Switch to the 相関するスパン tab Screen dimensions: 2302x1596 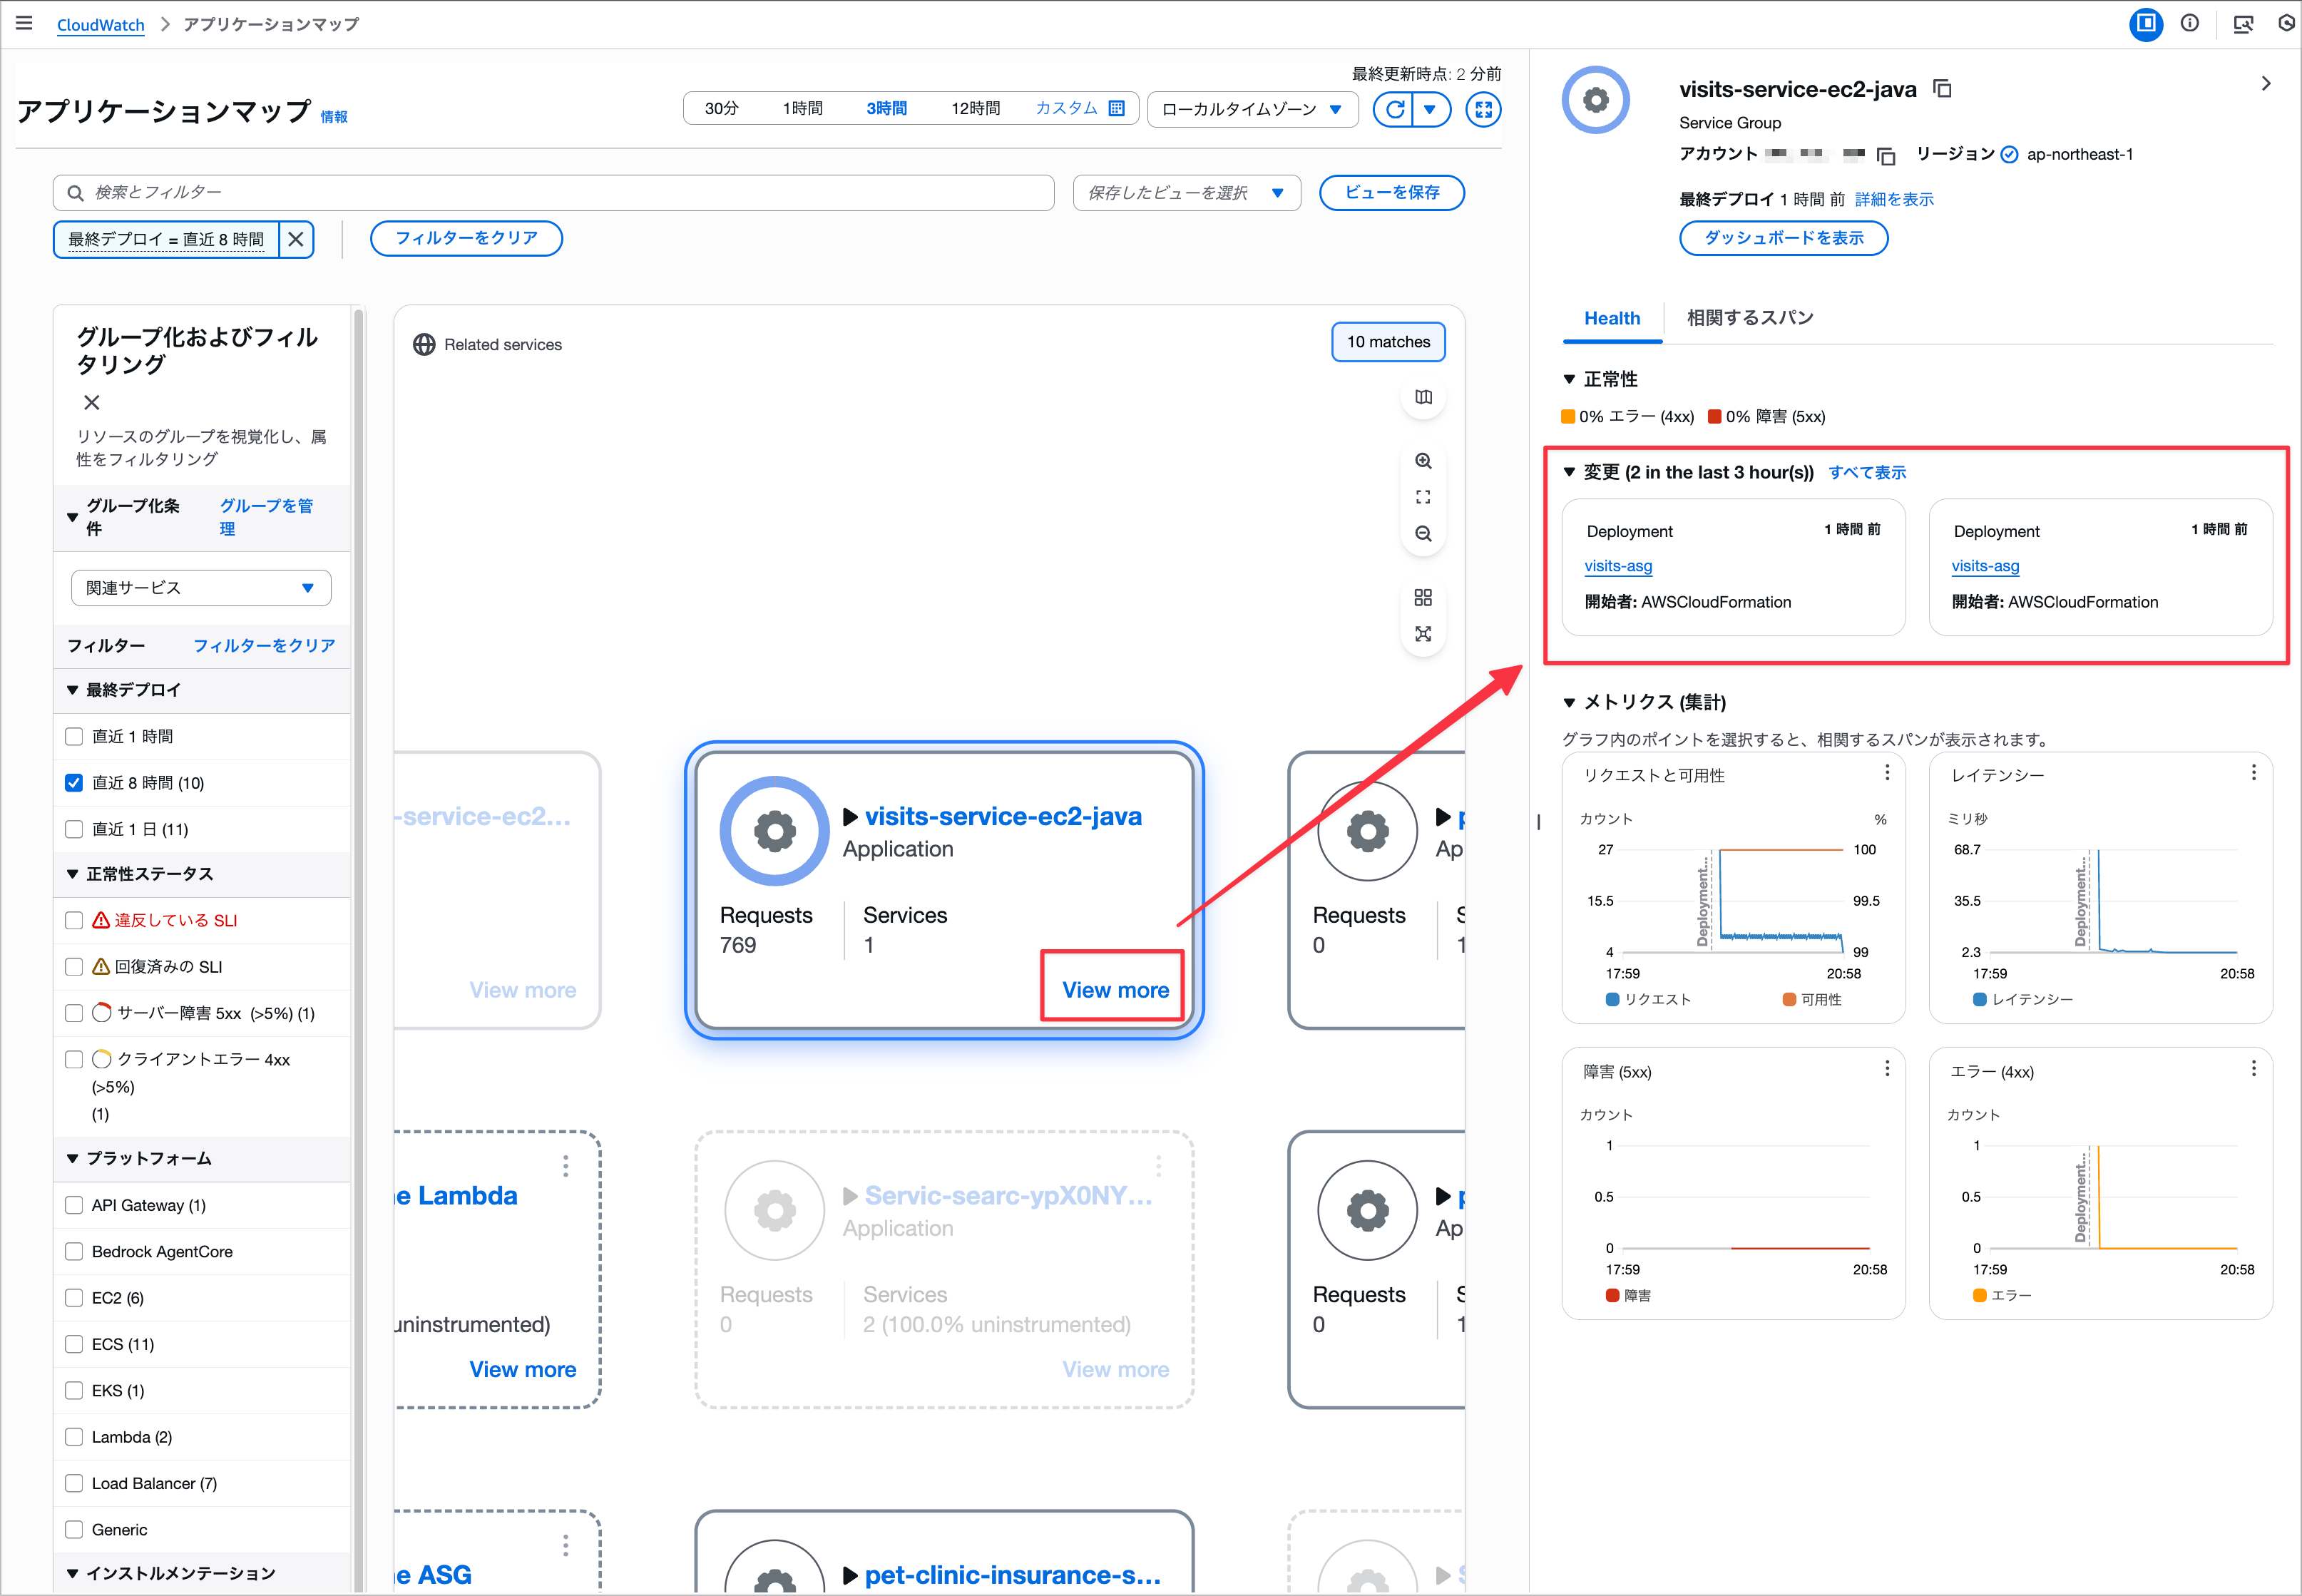click(1749, 318)
